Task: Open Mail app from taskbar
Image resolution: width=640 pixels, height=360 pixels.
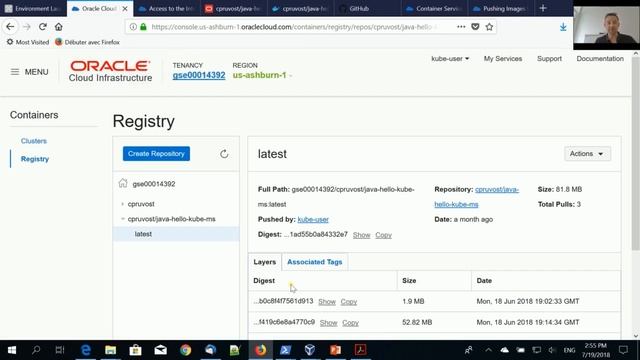Action: 160,350
